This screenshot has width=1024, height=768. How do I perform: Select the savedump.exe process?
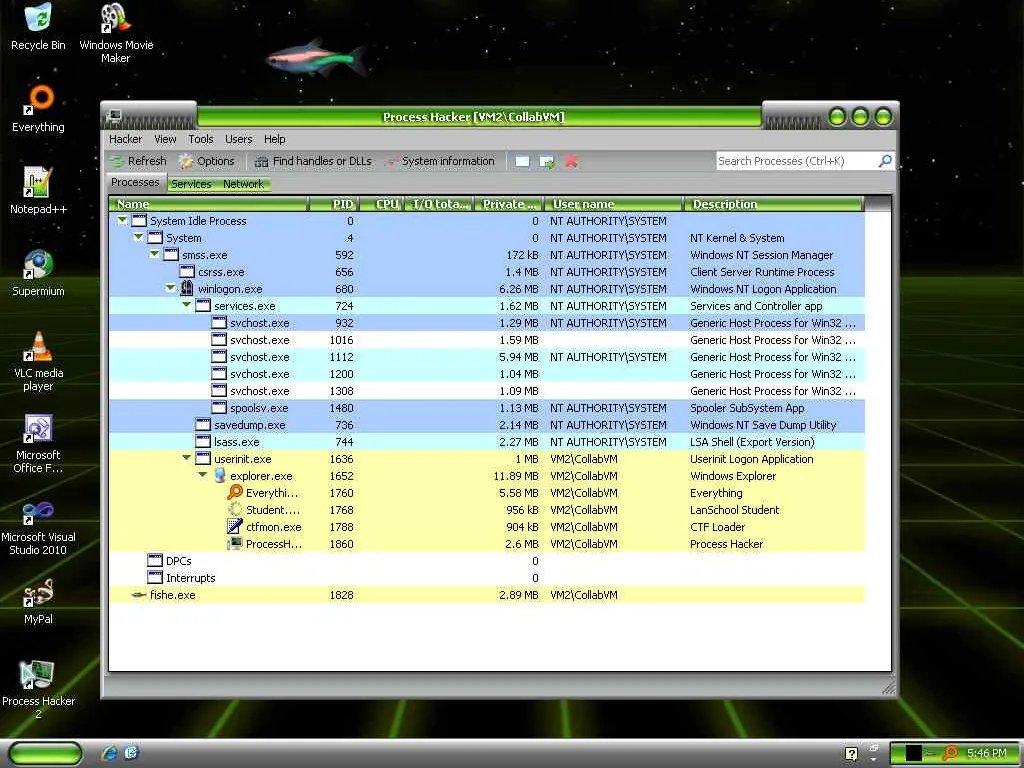point(487,424)
